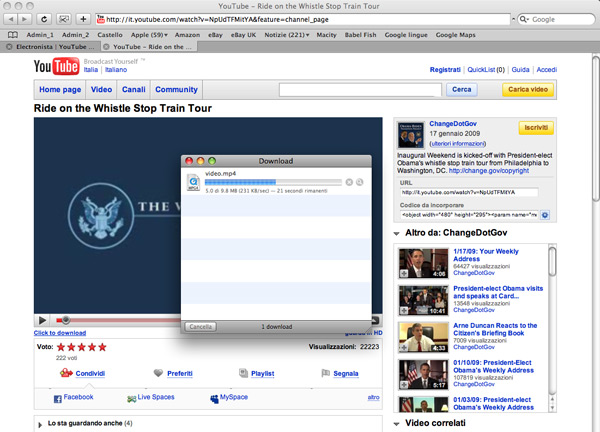Collapse the 'Altro da: ChangeDotGov' section
The height and width of the screenshot is (432, 600).
point(396,233)
